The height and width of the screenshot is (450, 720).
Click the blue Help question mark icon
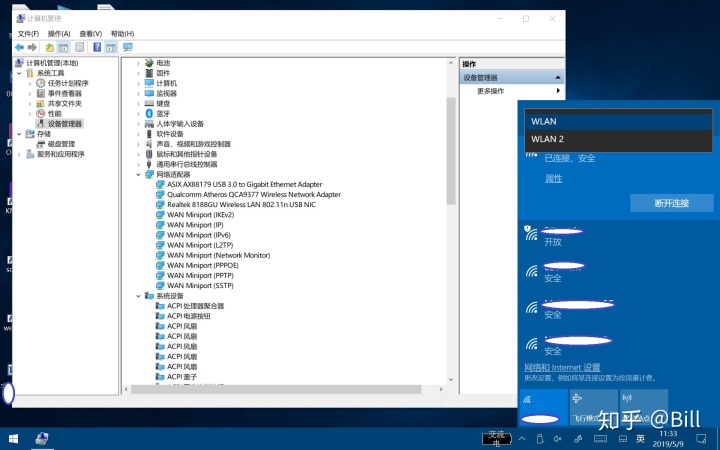click(x=97, y=47)
